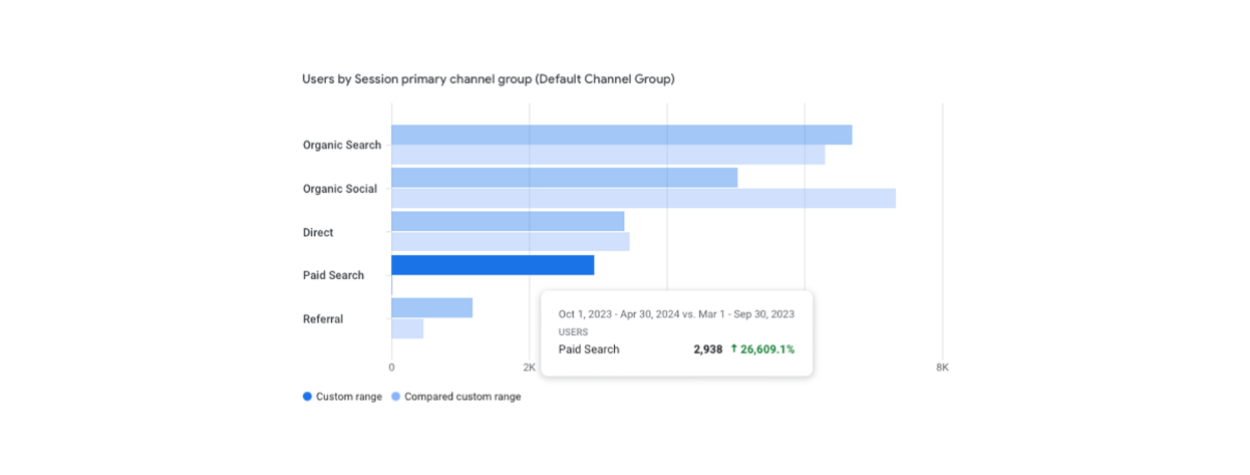This screenshot has width=1250, height=475.
Task: Click the green up arrow in tooltip
Action: [x=734, y=349]
